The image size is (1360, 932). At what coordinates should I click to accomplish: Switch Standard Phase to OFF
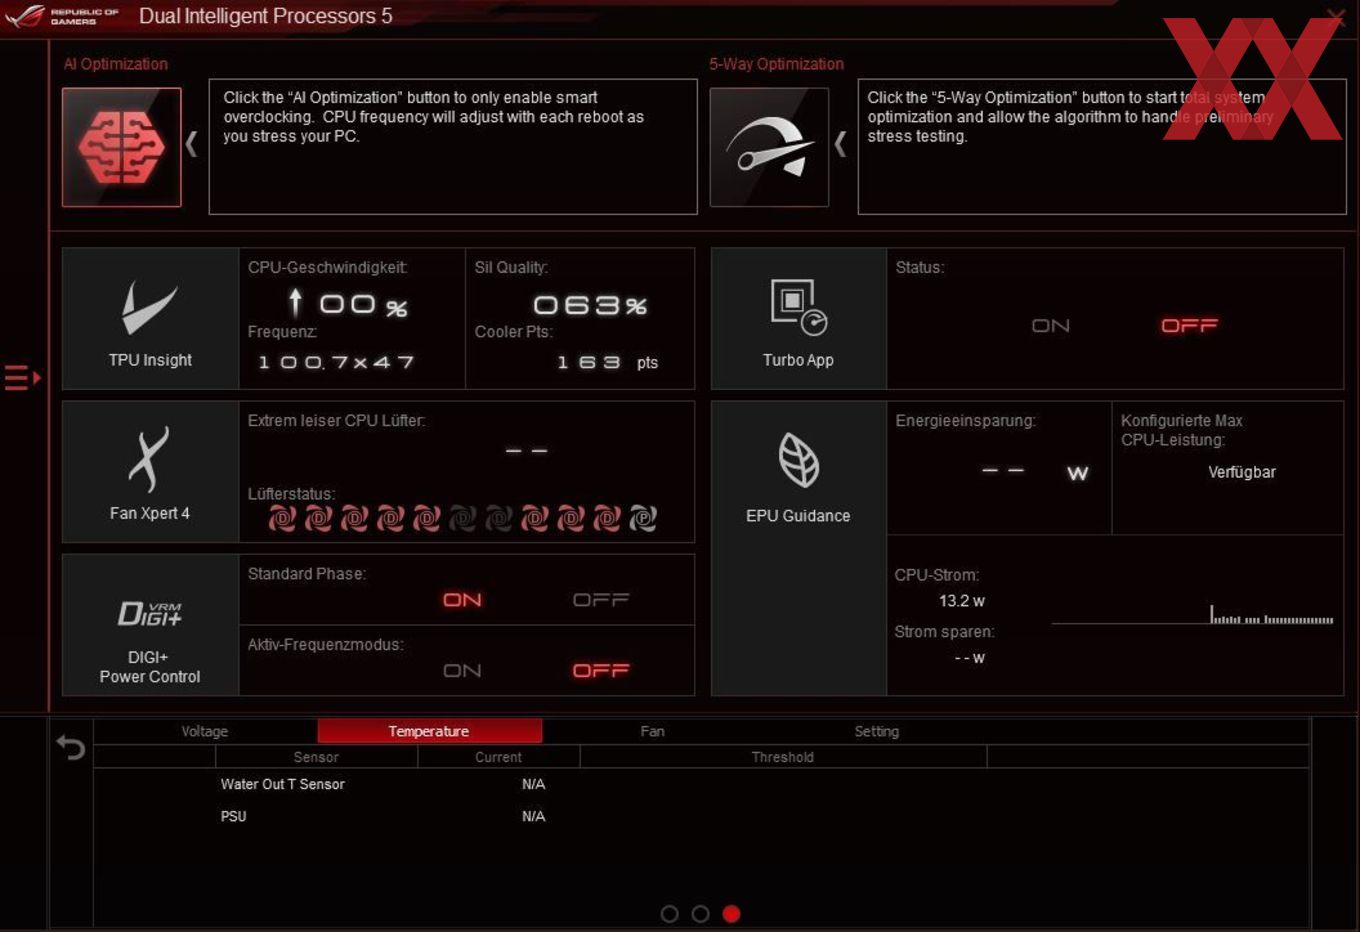[601, 600]
